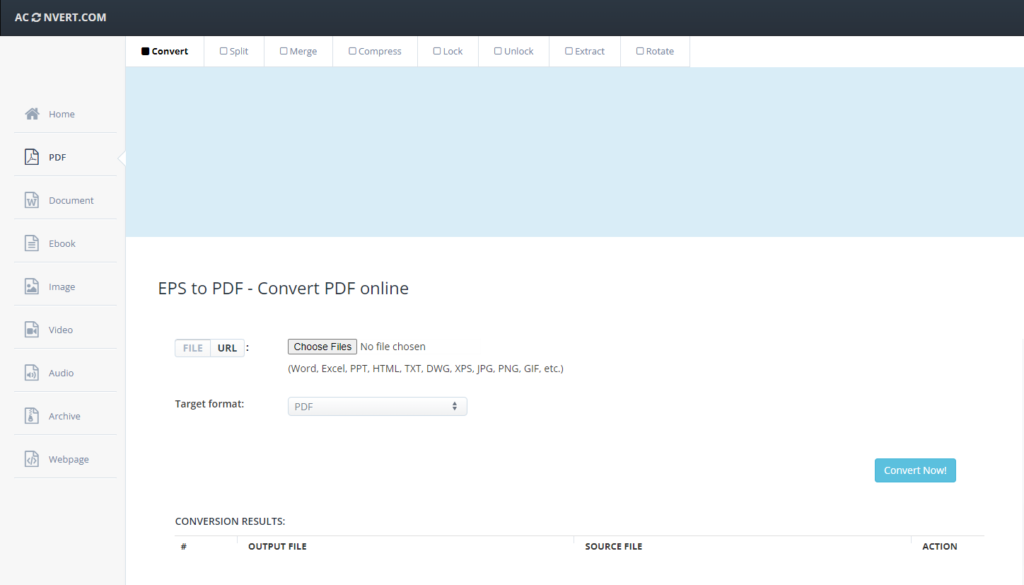Open the Image icon in sidebar

(32, 287)
